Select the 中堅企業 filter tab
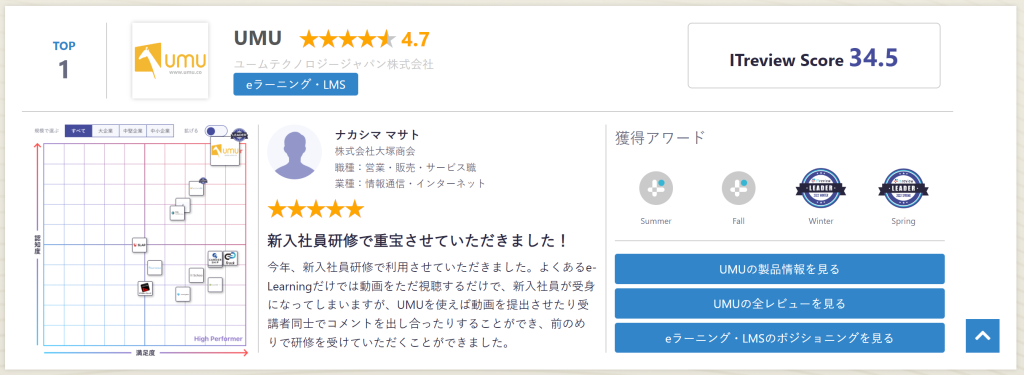Screen dimensions: 1024x375 point(133,131)
